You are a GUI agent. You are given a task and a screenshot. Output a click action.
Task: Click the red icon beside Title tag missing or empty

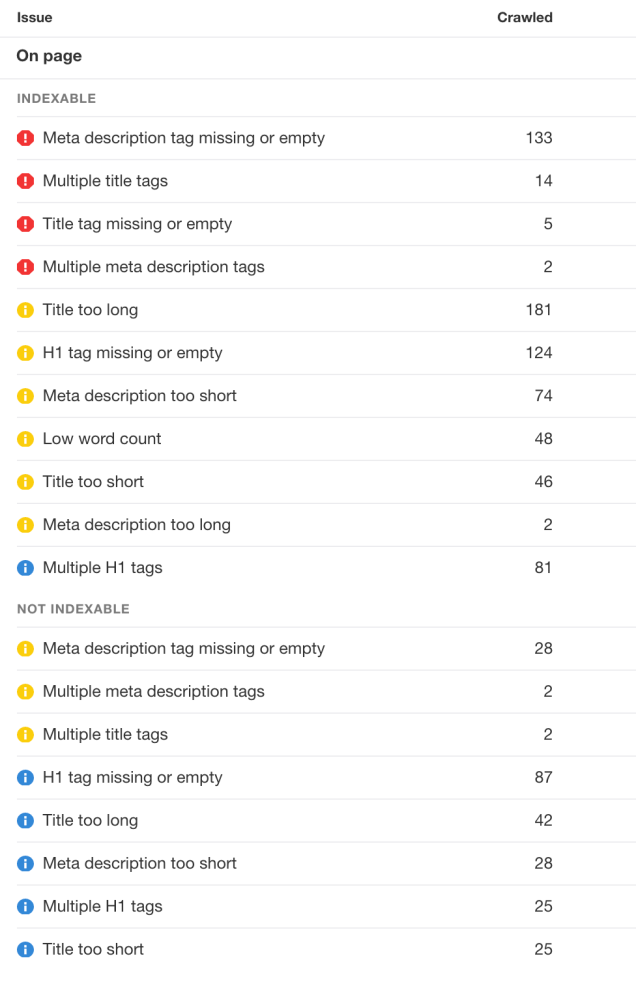click(25, 224)
